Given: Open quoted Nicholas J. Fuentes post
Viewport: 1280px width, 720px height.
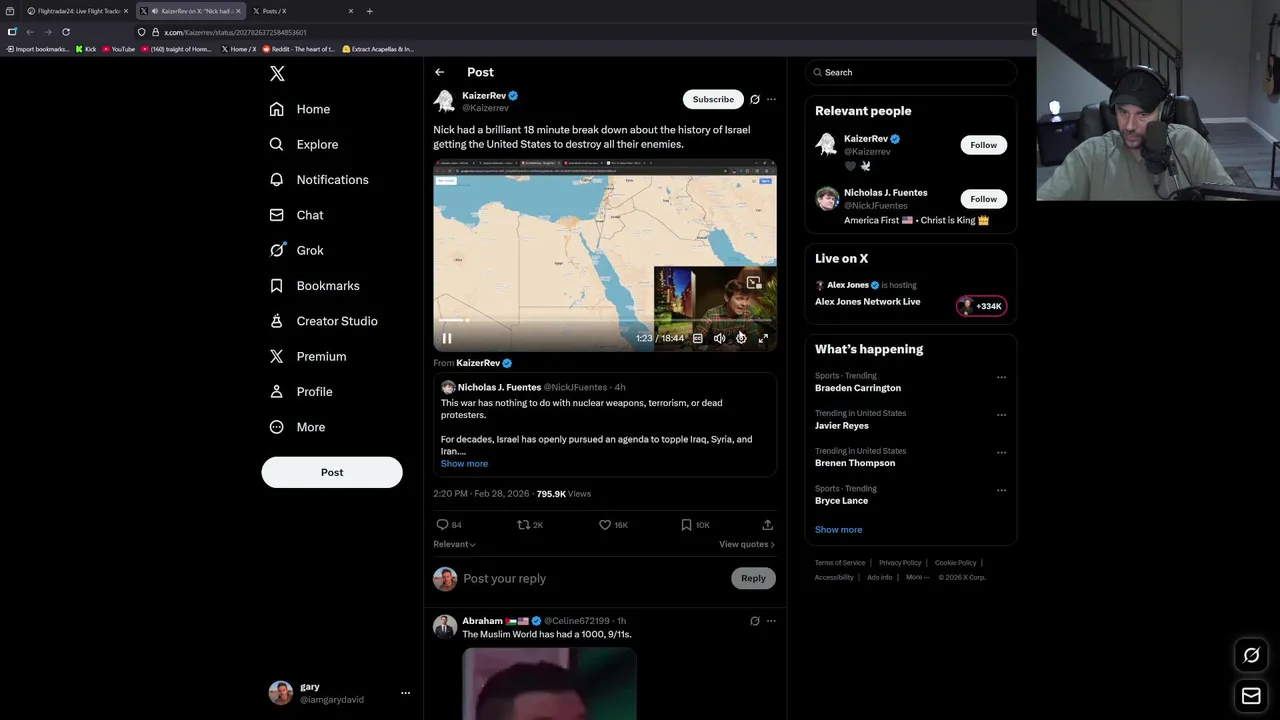Looking at the screenshot, I should 604,425.
